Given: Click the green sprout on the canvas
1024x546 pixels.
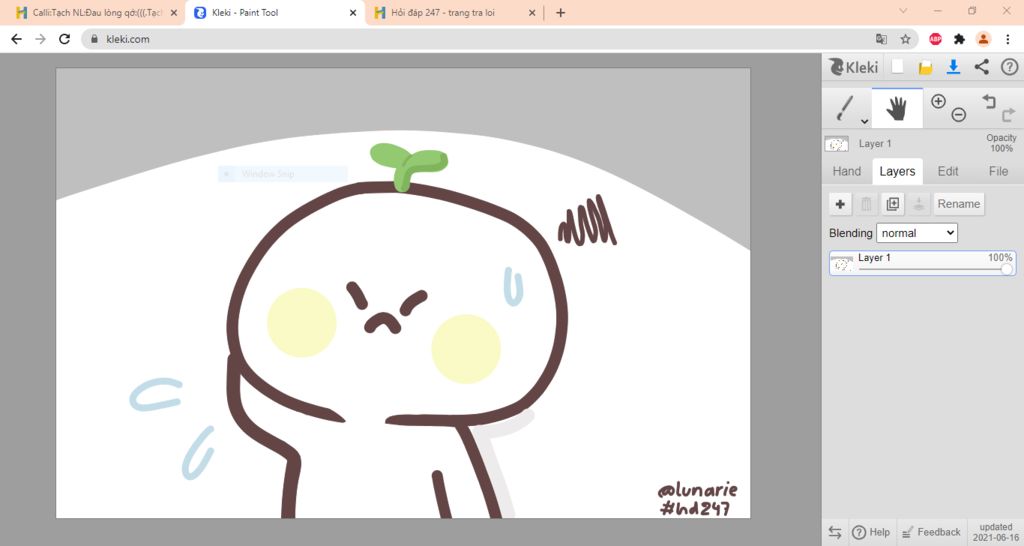Looking at the screenshot, I should click(409, 165).
